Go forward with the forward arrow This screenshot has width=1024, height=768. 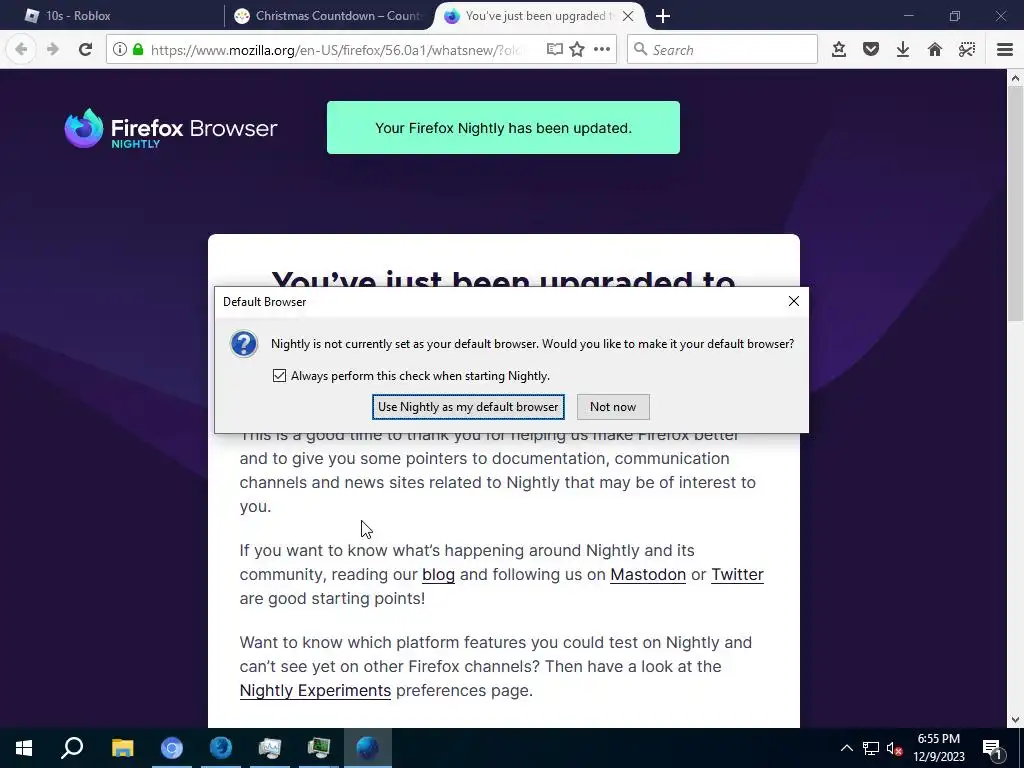53,50
